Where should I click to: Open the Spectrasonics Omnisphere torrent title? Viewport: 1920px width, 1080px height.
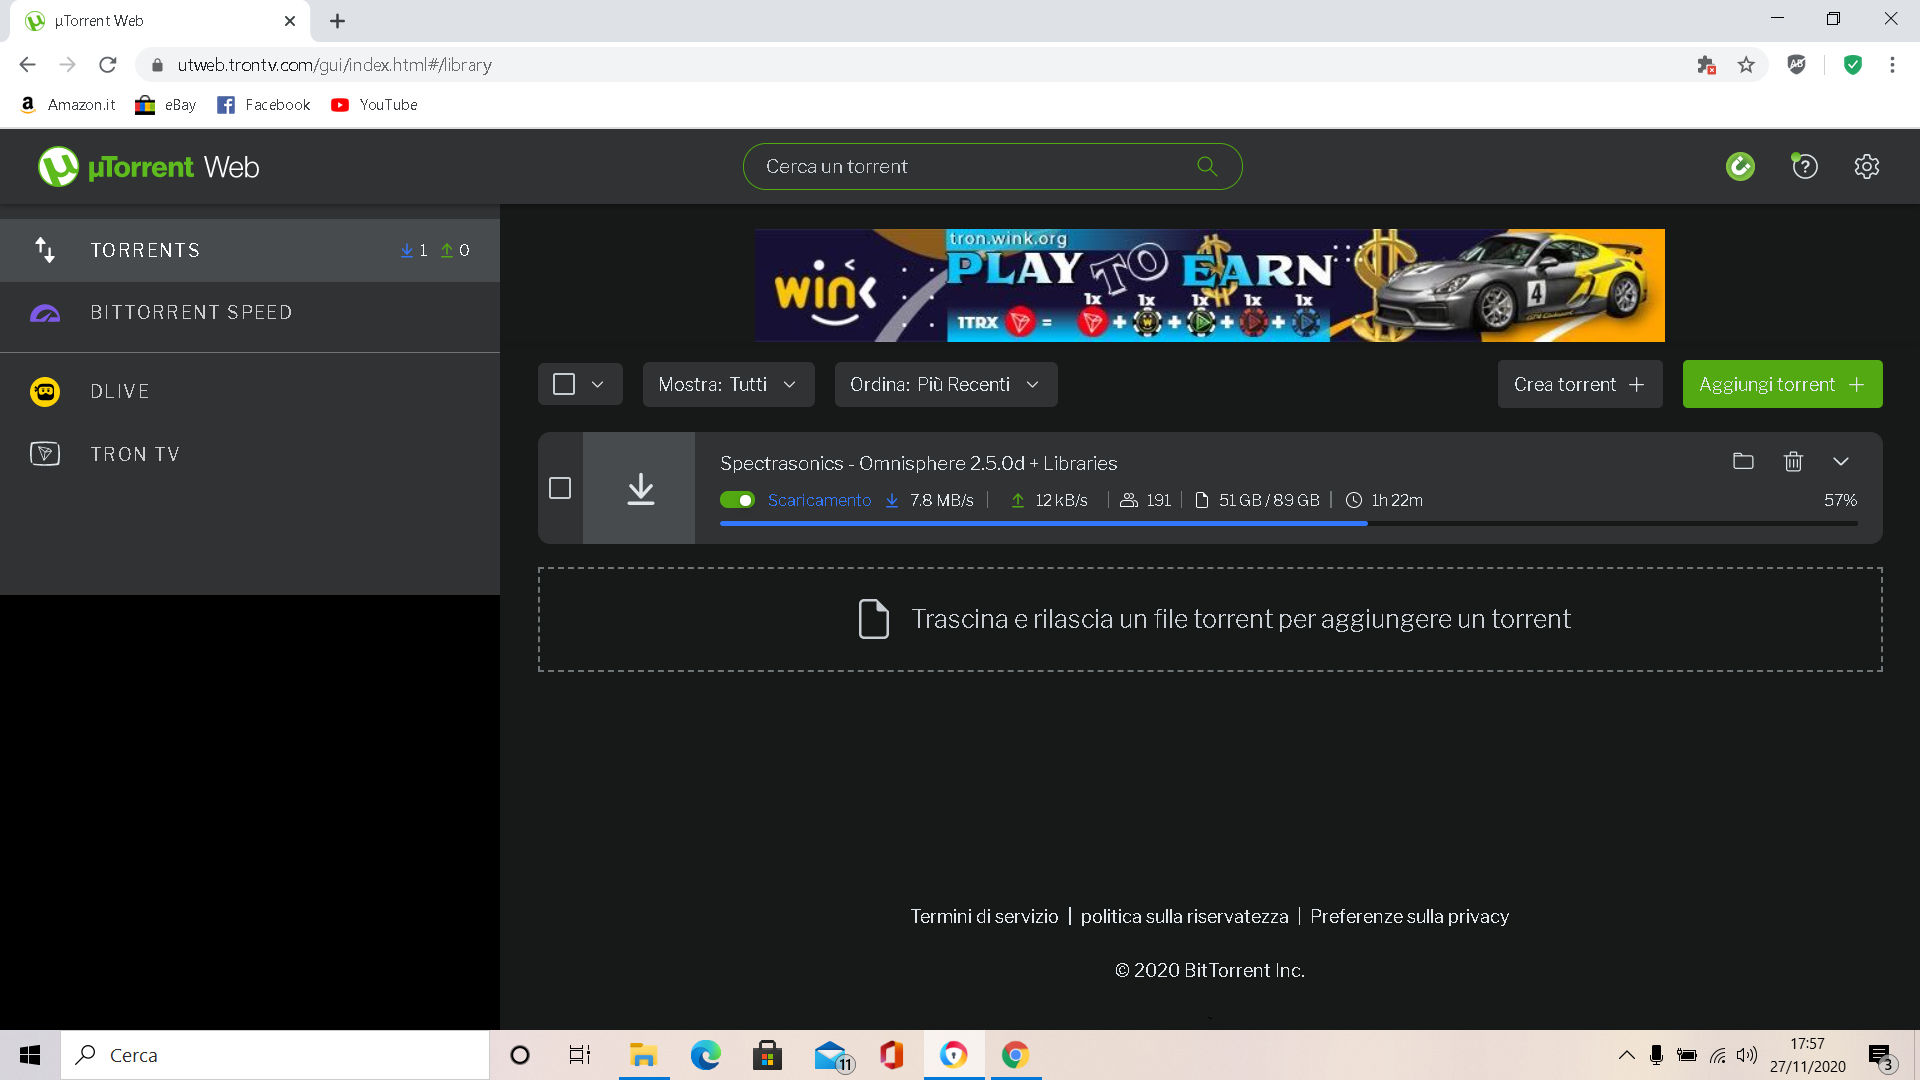(918, 463)
